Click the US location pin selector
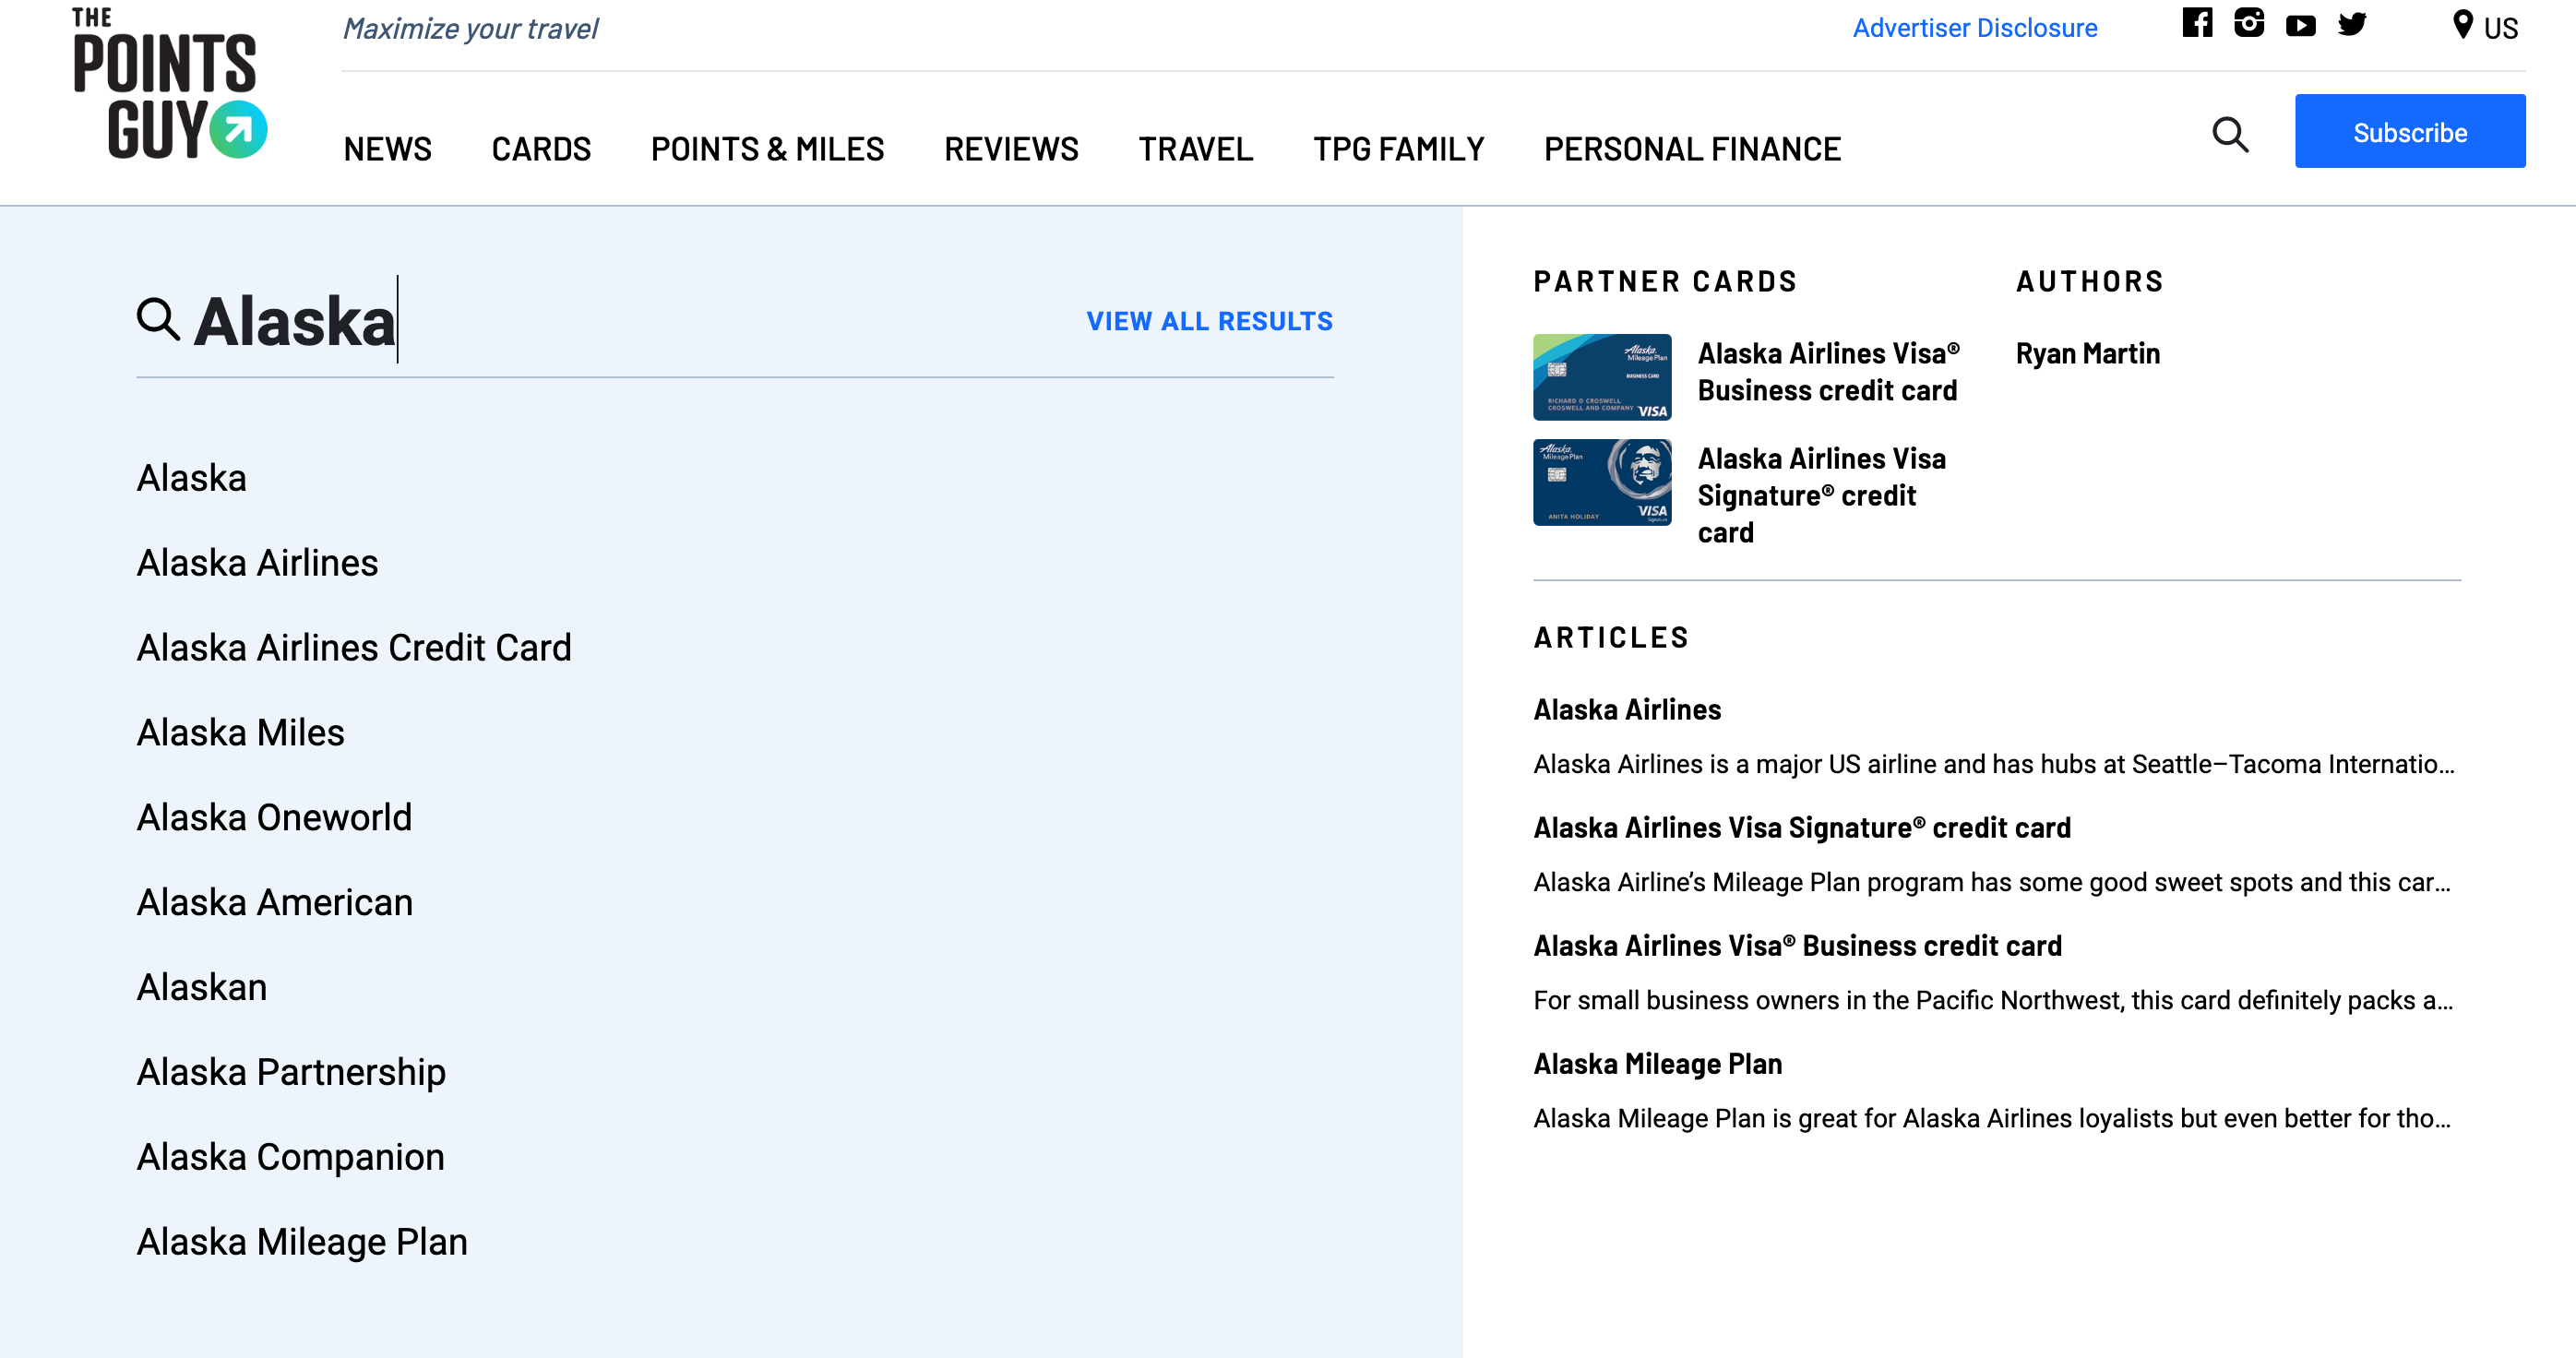Viewport: 2576px width, 1358px height. (x=2486, y=27)
